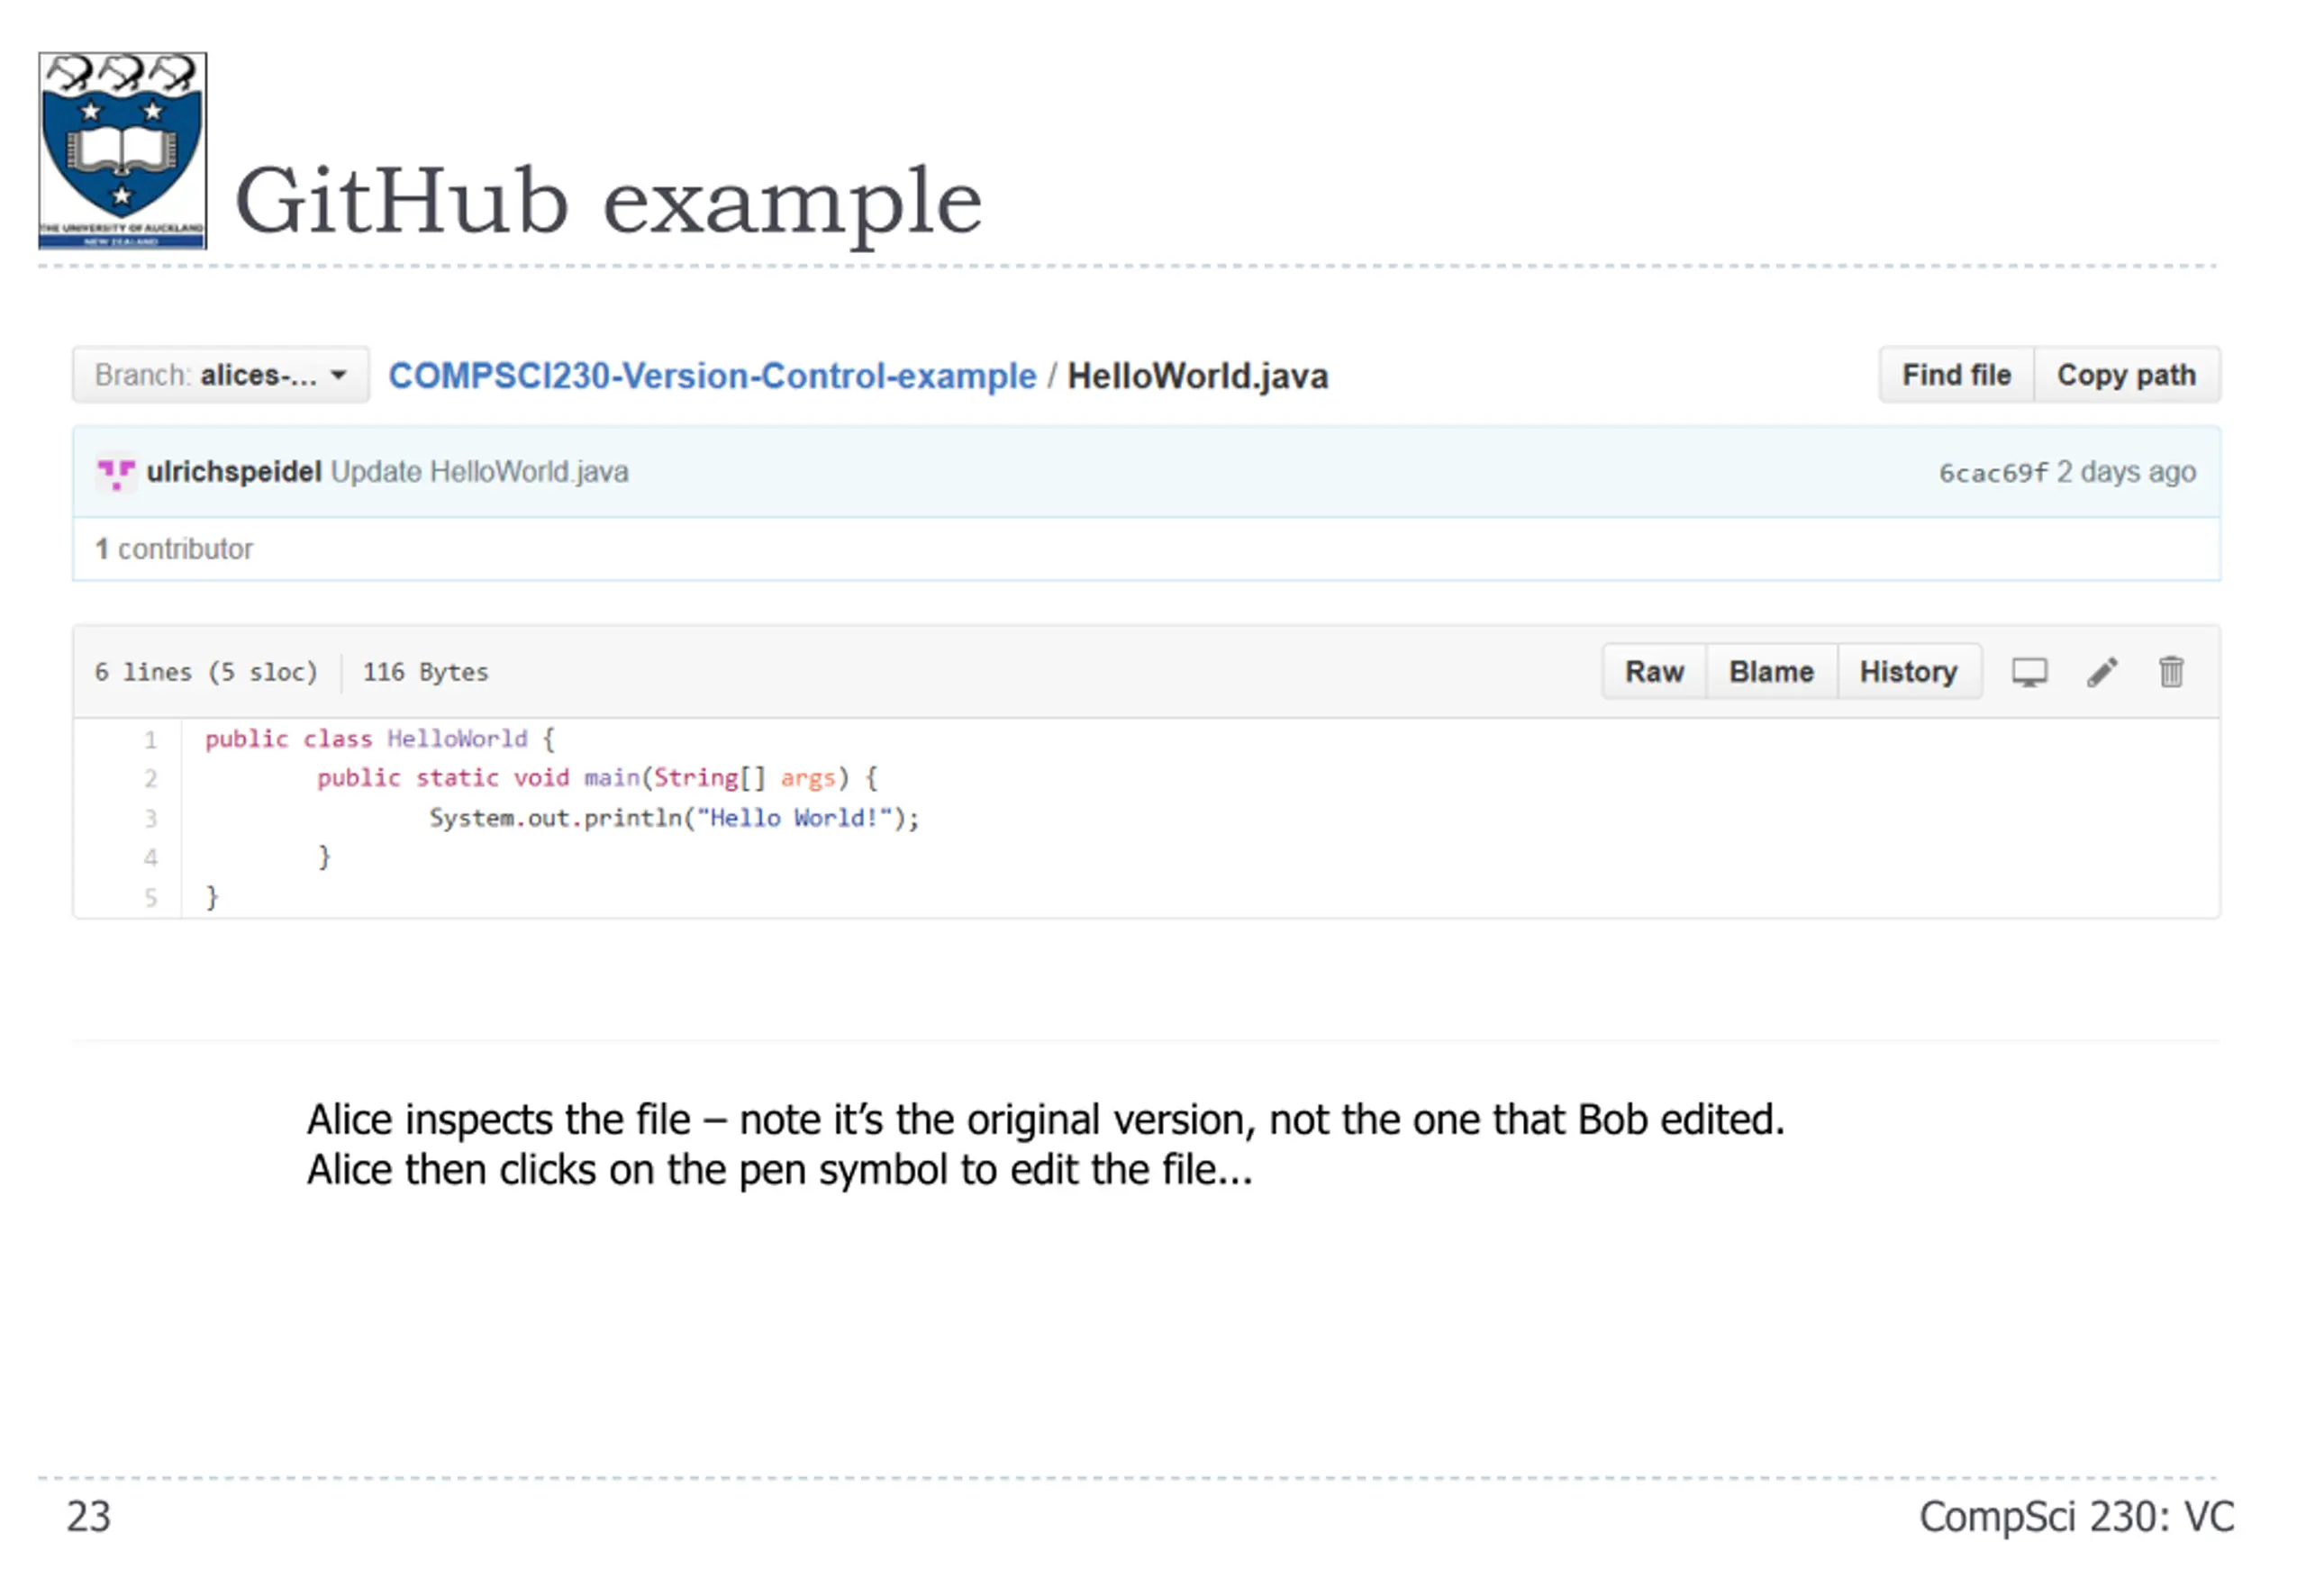This screenshot has height=1596, width=2306.
Task: Select line number 4 in the code
Action: point(150,858)
